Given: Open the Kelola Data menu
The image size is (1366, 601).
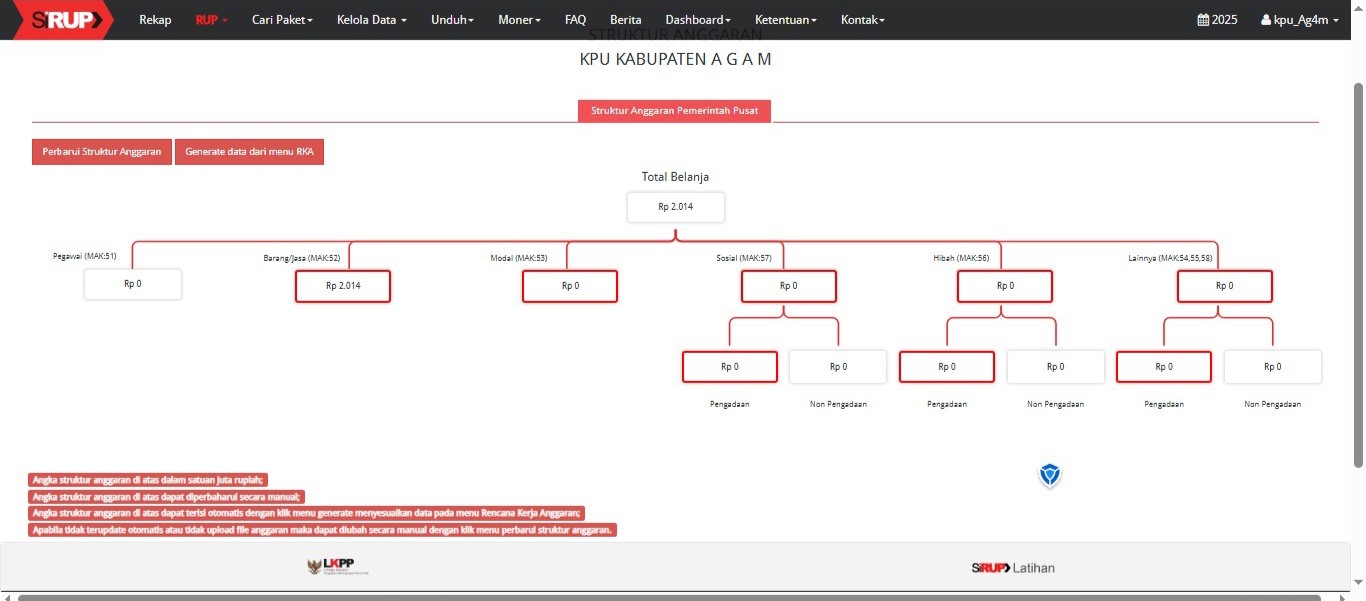Looking at the screenshot, I should (x=371, y=20).
